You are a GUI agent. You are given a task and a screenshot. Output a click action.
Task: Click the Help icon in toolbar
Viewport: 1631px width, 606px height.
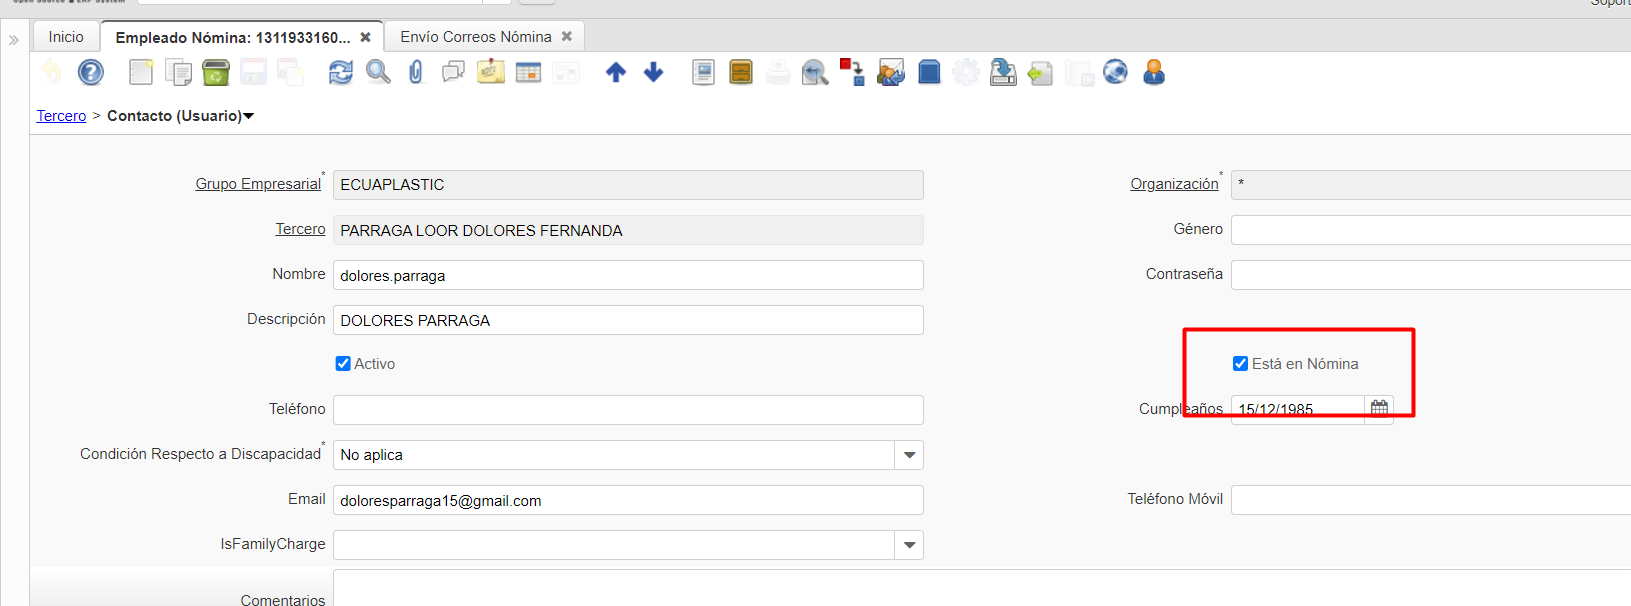(91, 72)
